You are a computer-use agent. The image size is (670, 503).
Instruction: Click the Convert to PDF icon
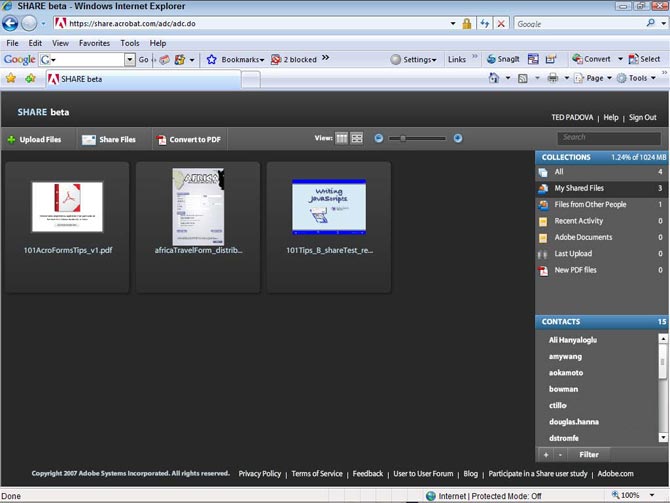coord(161,140)
